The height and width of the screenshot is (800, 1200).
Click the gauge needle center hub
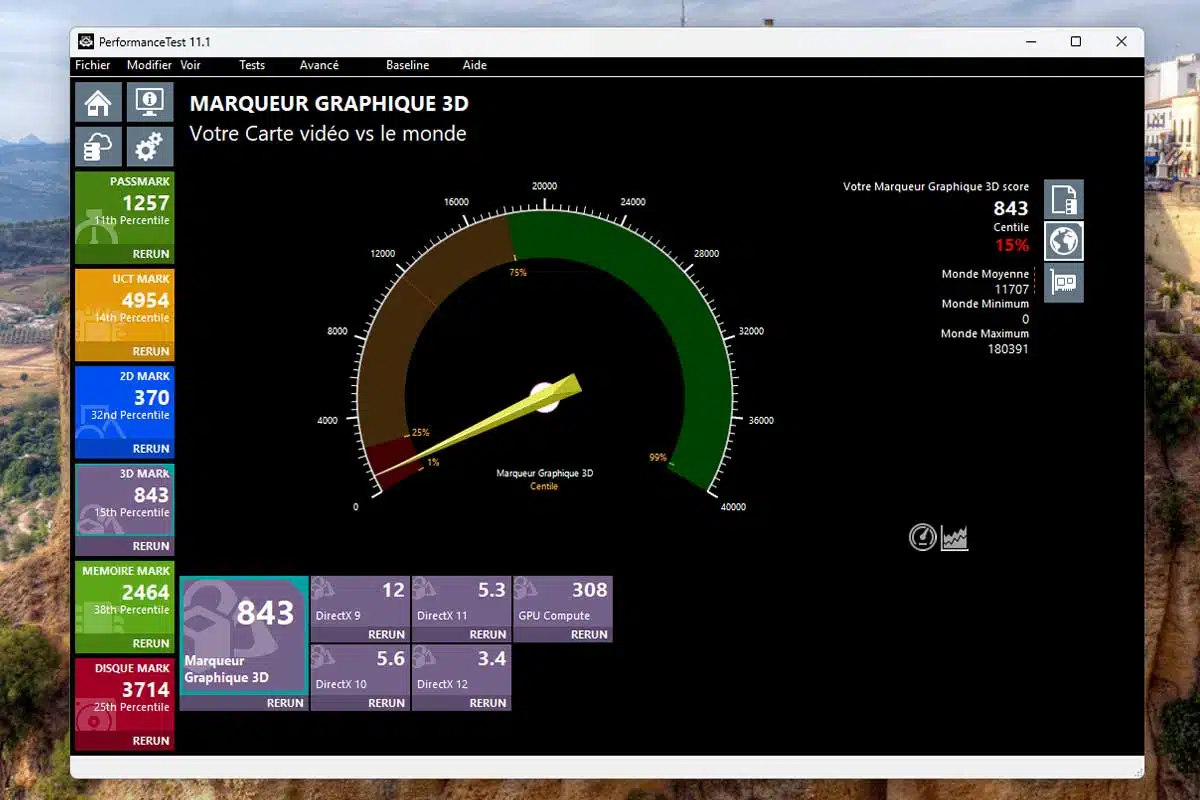click(545, 397)
